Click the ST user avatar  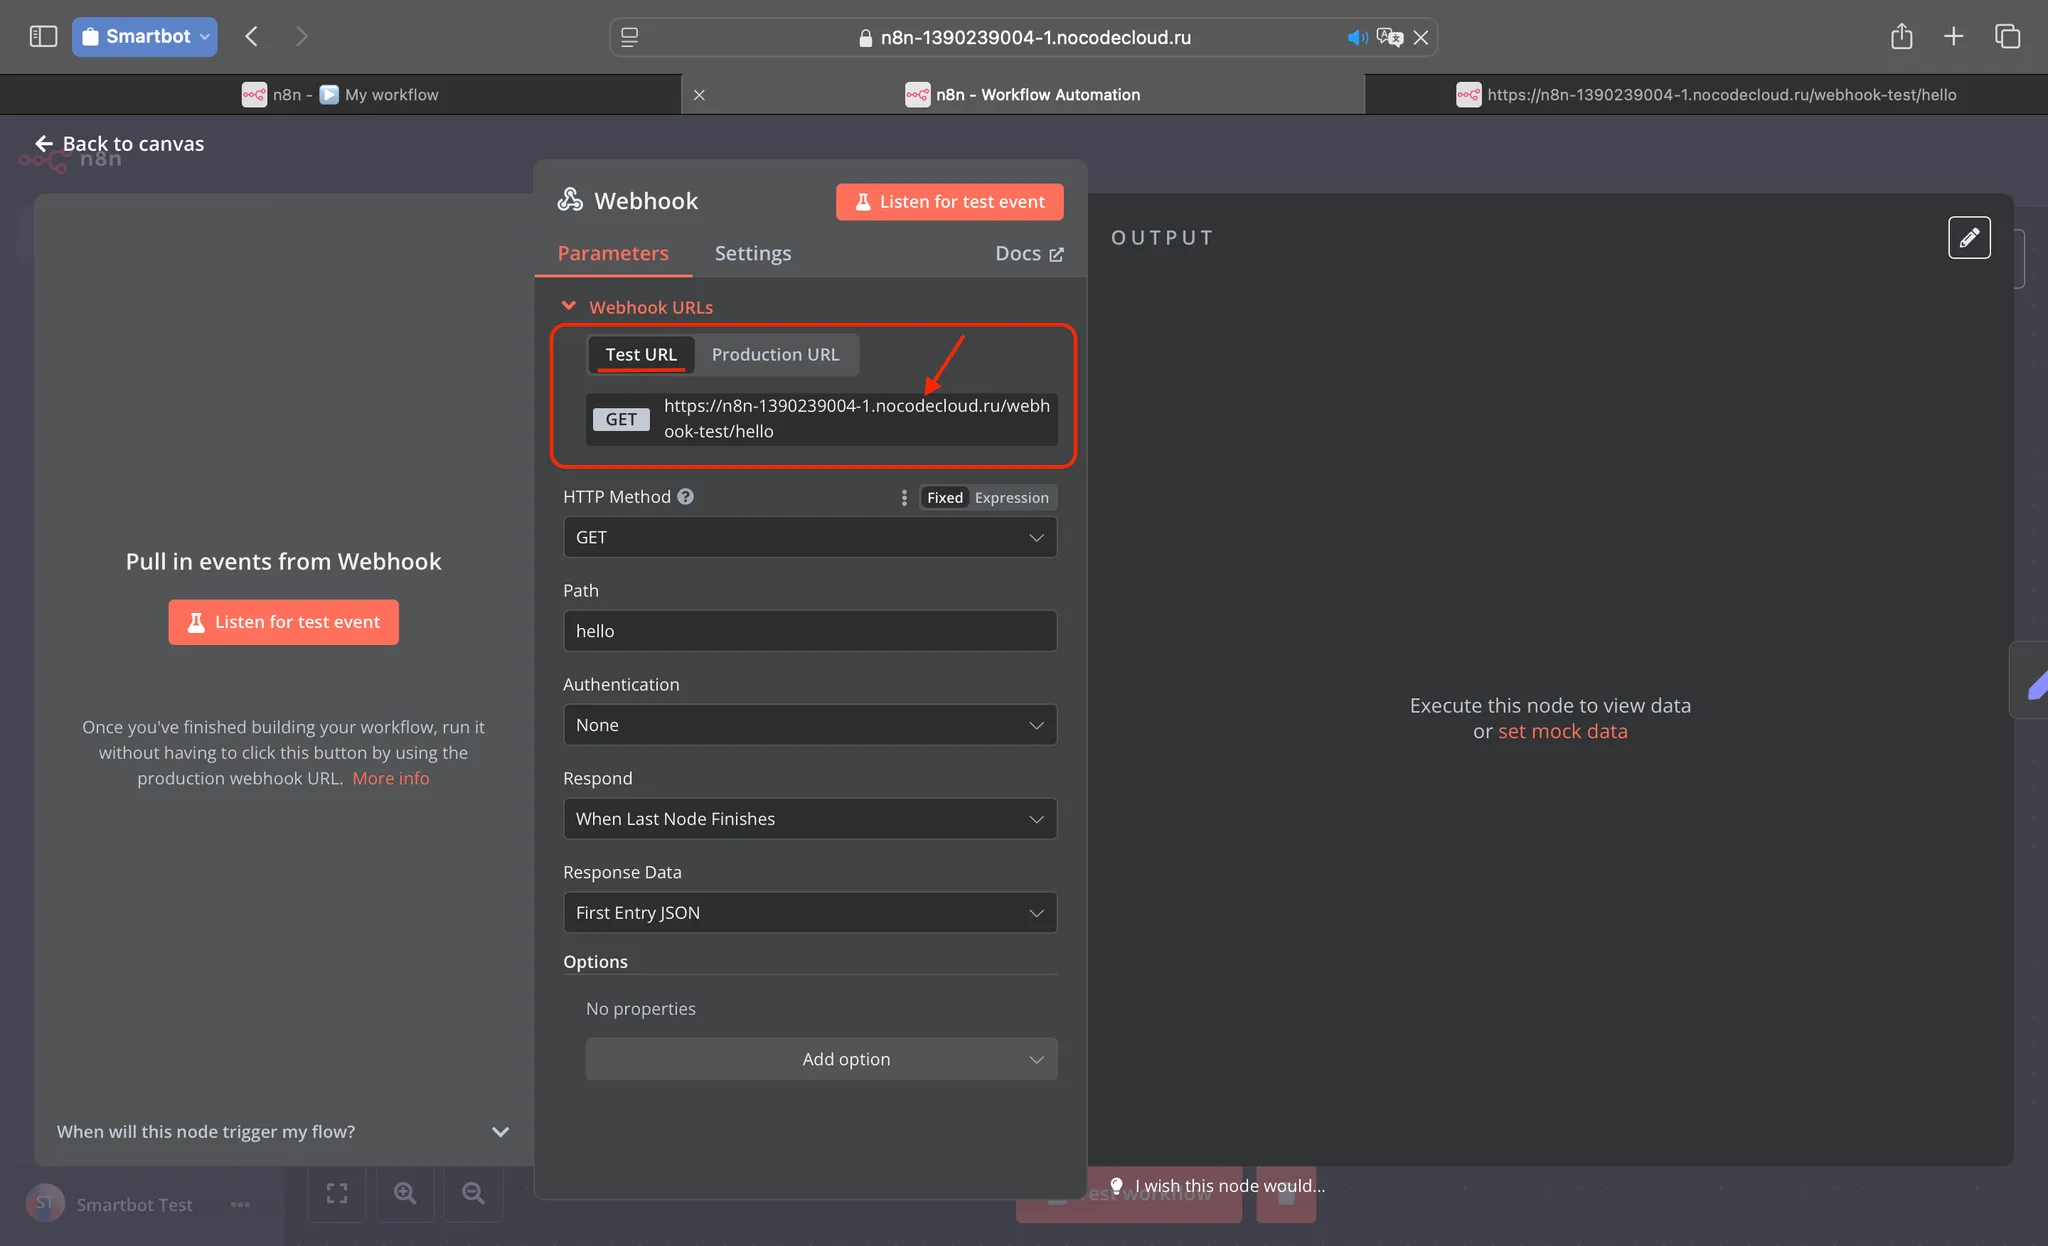44,1203
